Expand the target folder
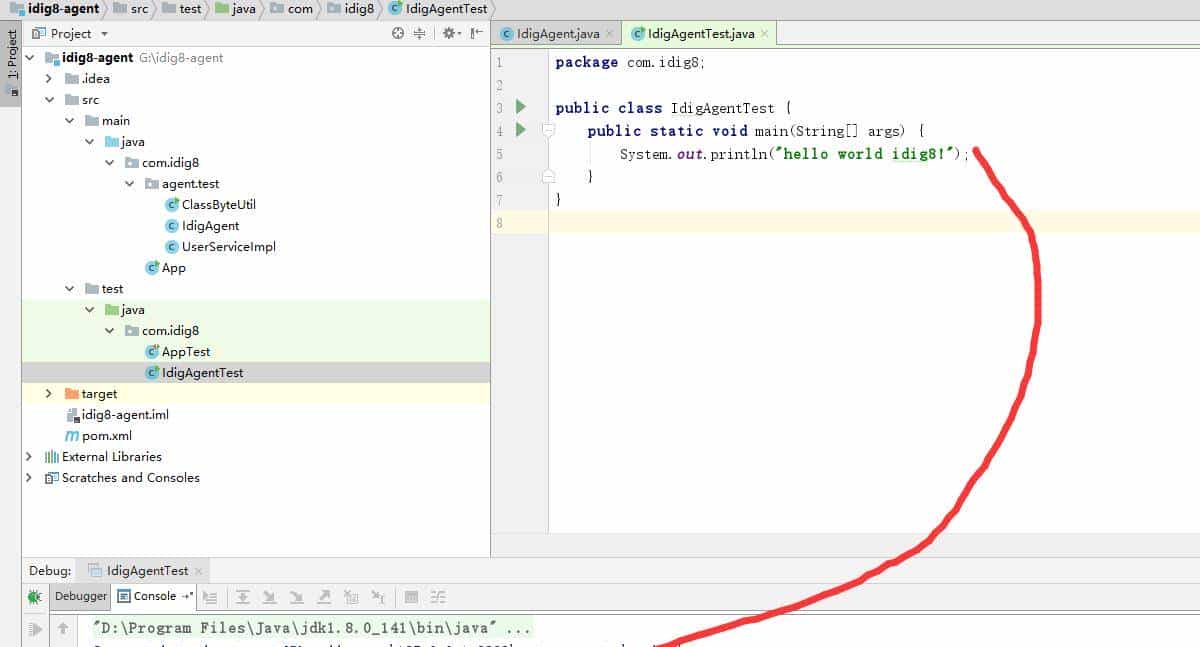This screenshot has height=647, width=1200. point(49,394)
